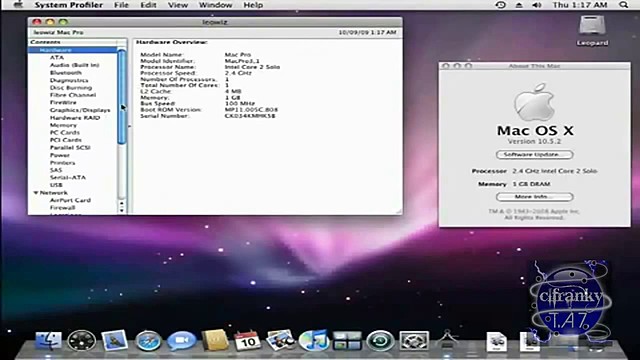Viewport: 640px width, 360px height.
Task: Select Graphics/Displays item
Action: [x=80, y=110]
